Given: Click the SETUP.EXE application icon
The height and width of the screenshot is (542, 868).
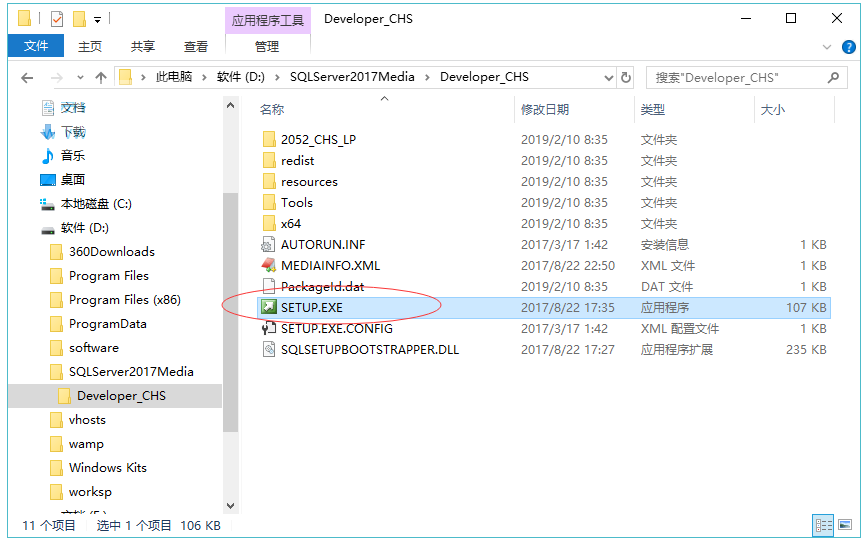Looking at the screenshot, I should [x=268, y=307].
